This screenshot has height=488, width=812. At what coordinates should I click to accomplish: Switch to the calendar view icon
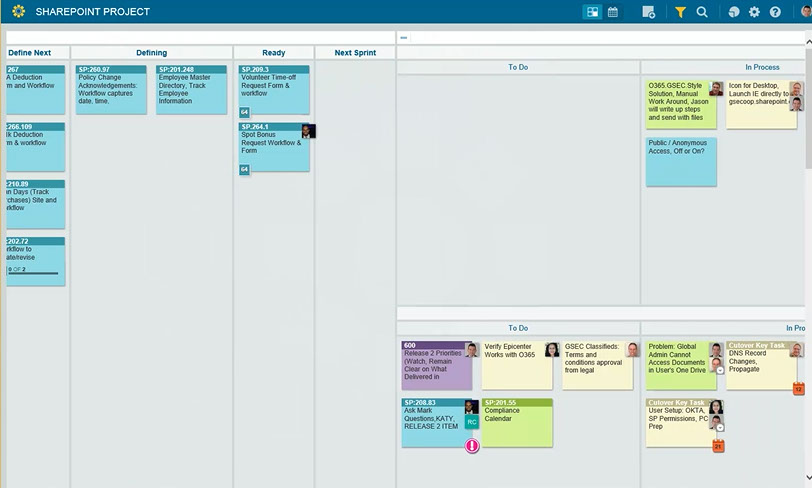(x=613, y=12)
